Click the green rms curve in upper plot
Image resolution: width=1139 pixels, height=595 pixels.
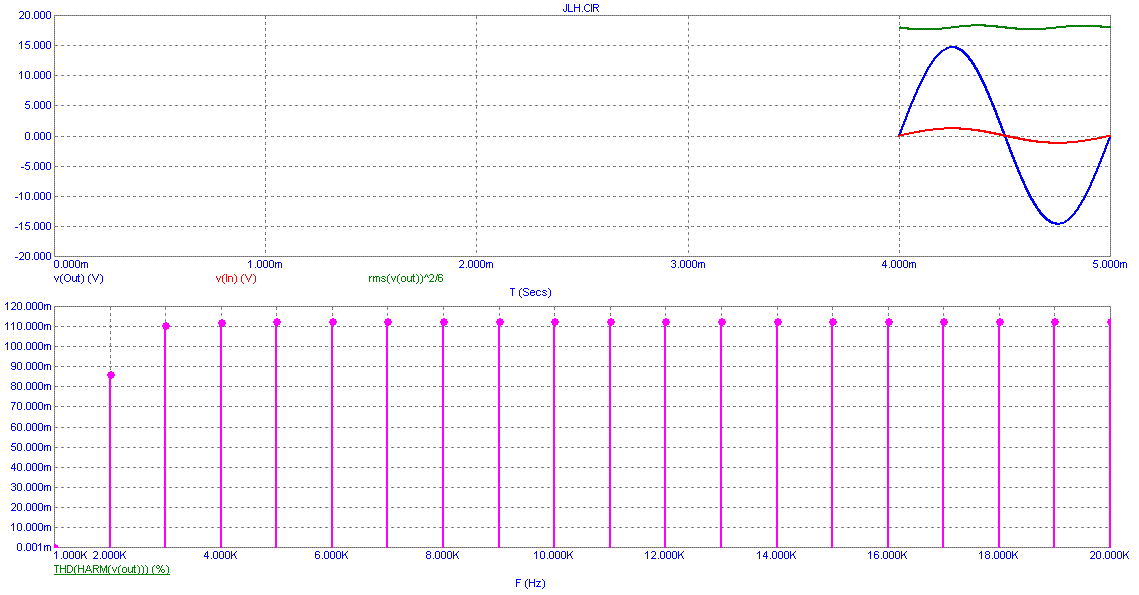[1005, 27]
